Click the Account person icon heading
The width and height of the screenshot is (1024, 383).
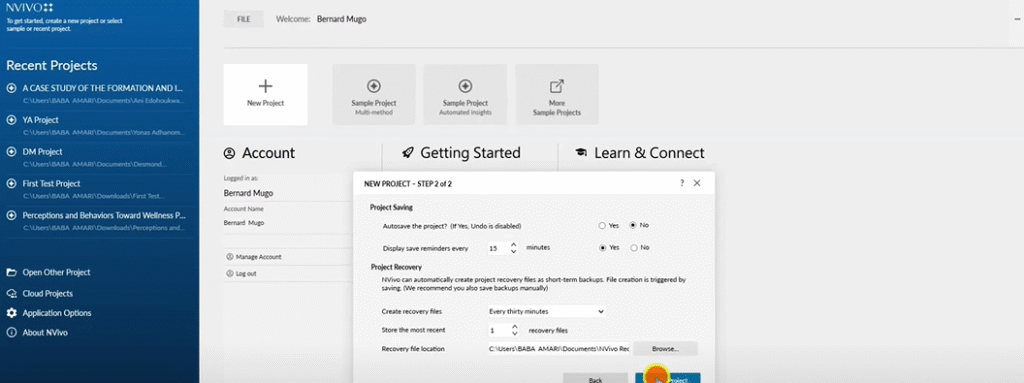229,153
